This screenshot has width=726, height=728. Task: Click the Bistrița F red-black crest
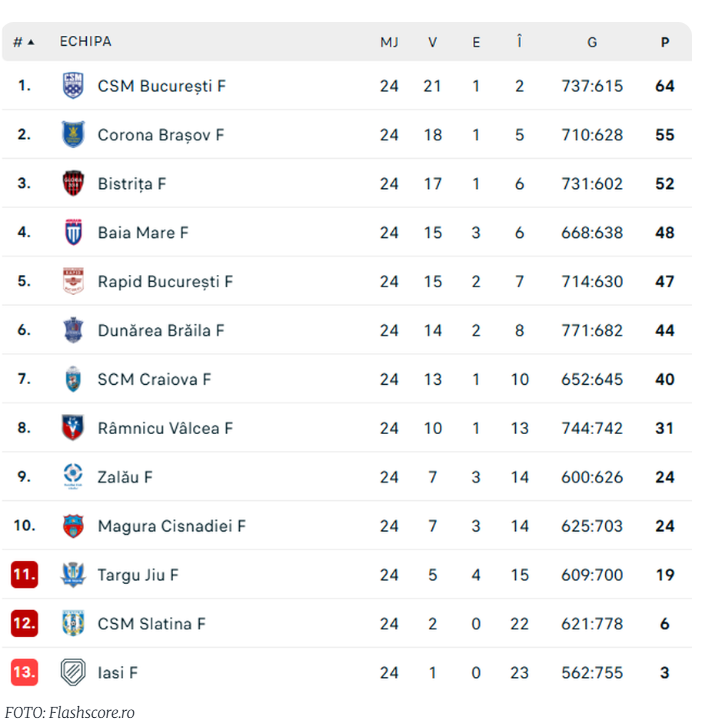tap(73, 183)
